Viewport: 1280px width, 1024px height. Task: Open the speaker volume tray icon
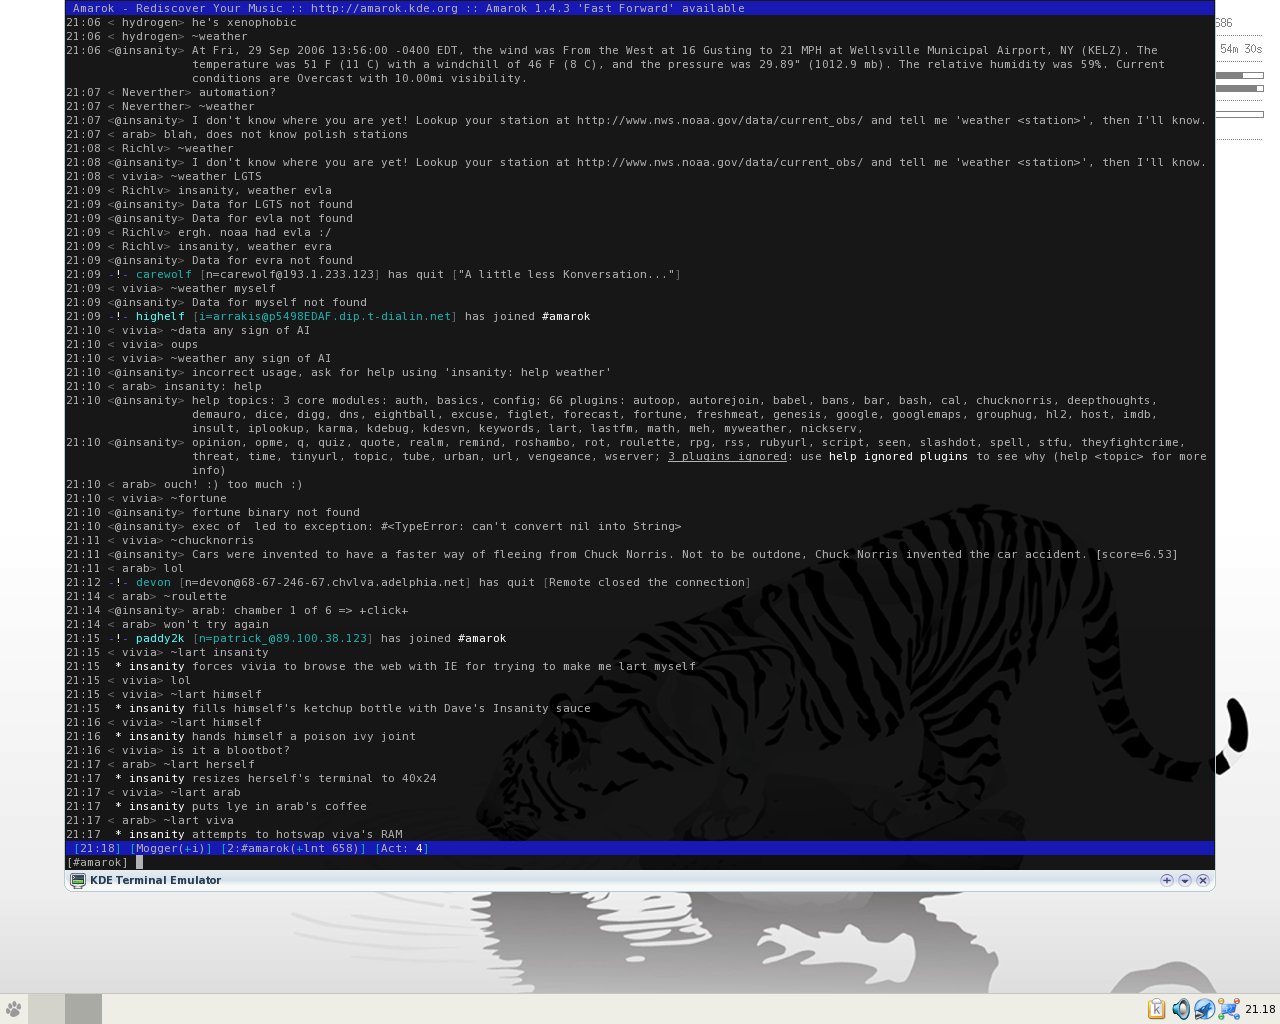coord(1181,1009)
